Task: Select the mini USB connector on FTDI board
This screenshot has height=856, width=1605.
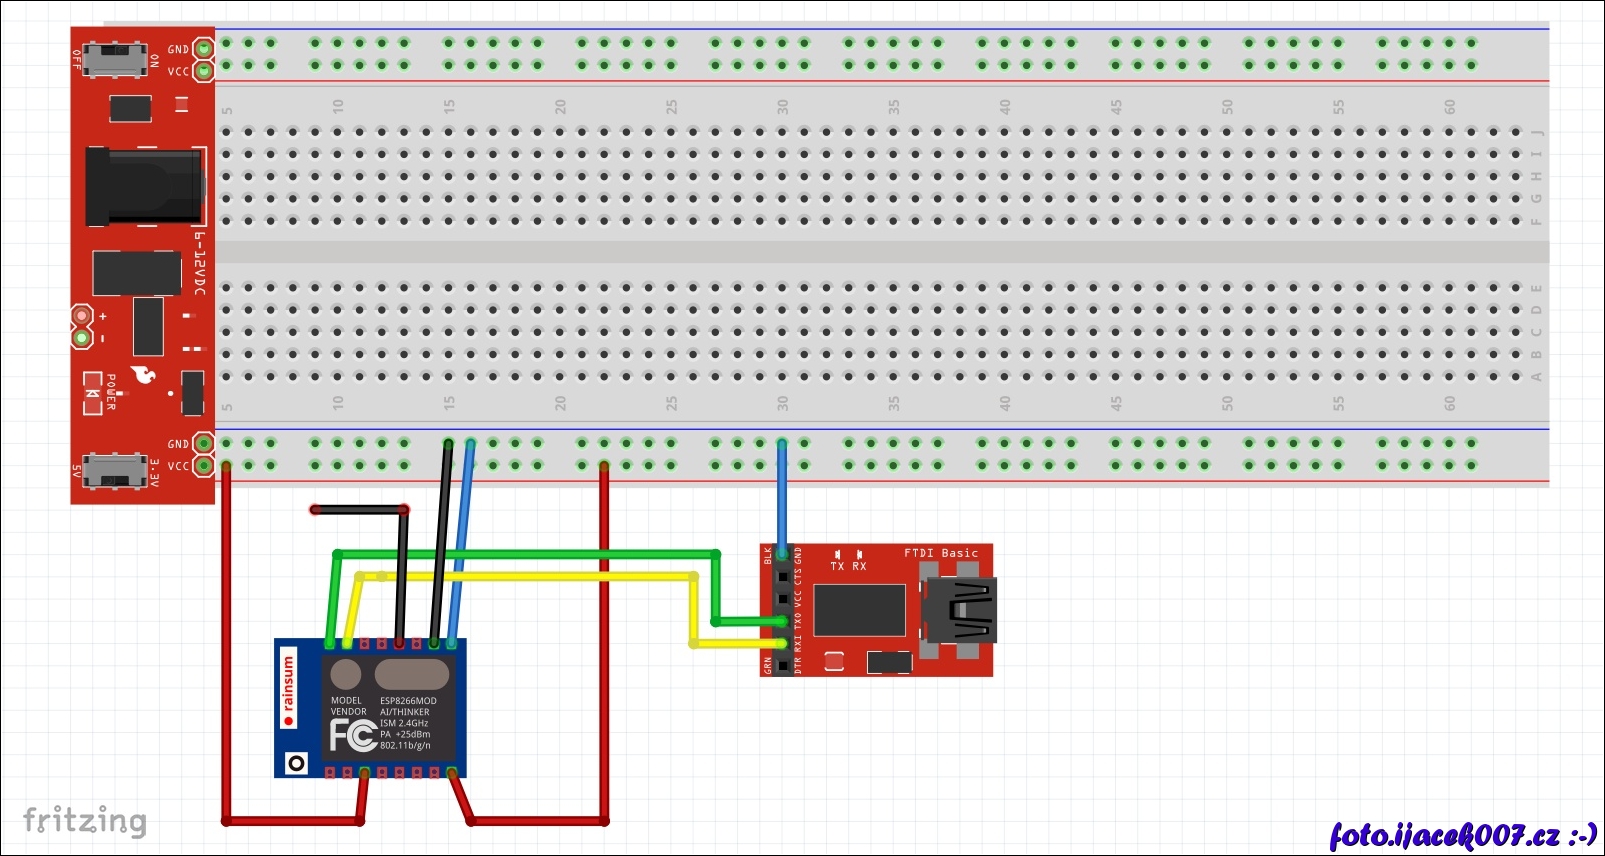Action: pyautogui.click(x=958, y=609)
